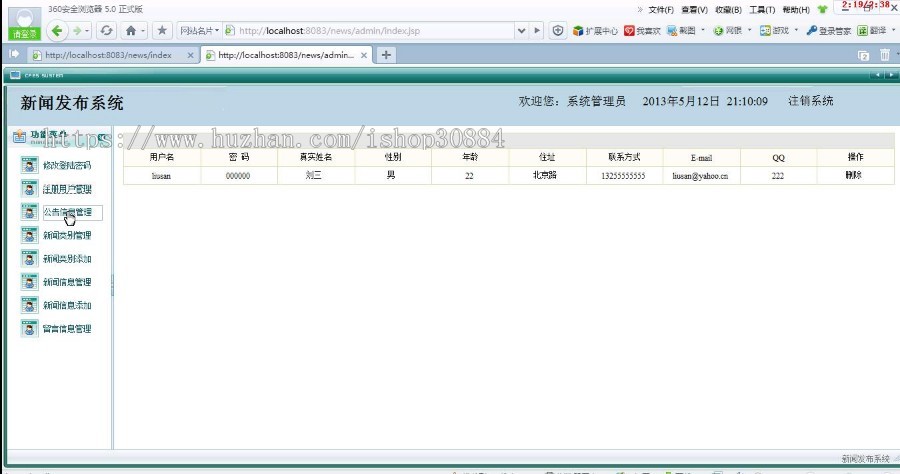
Task: Click the icon beside 新闻类别添加
Action: pyautogui.click(x=29, y=258)
